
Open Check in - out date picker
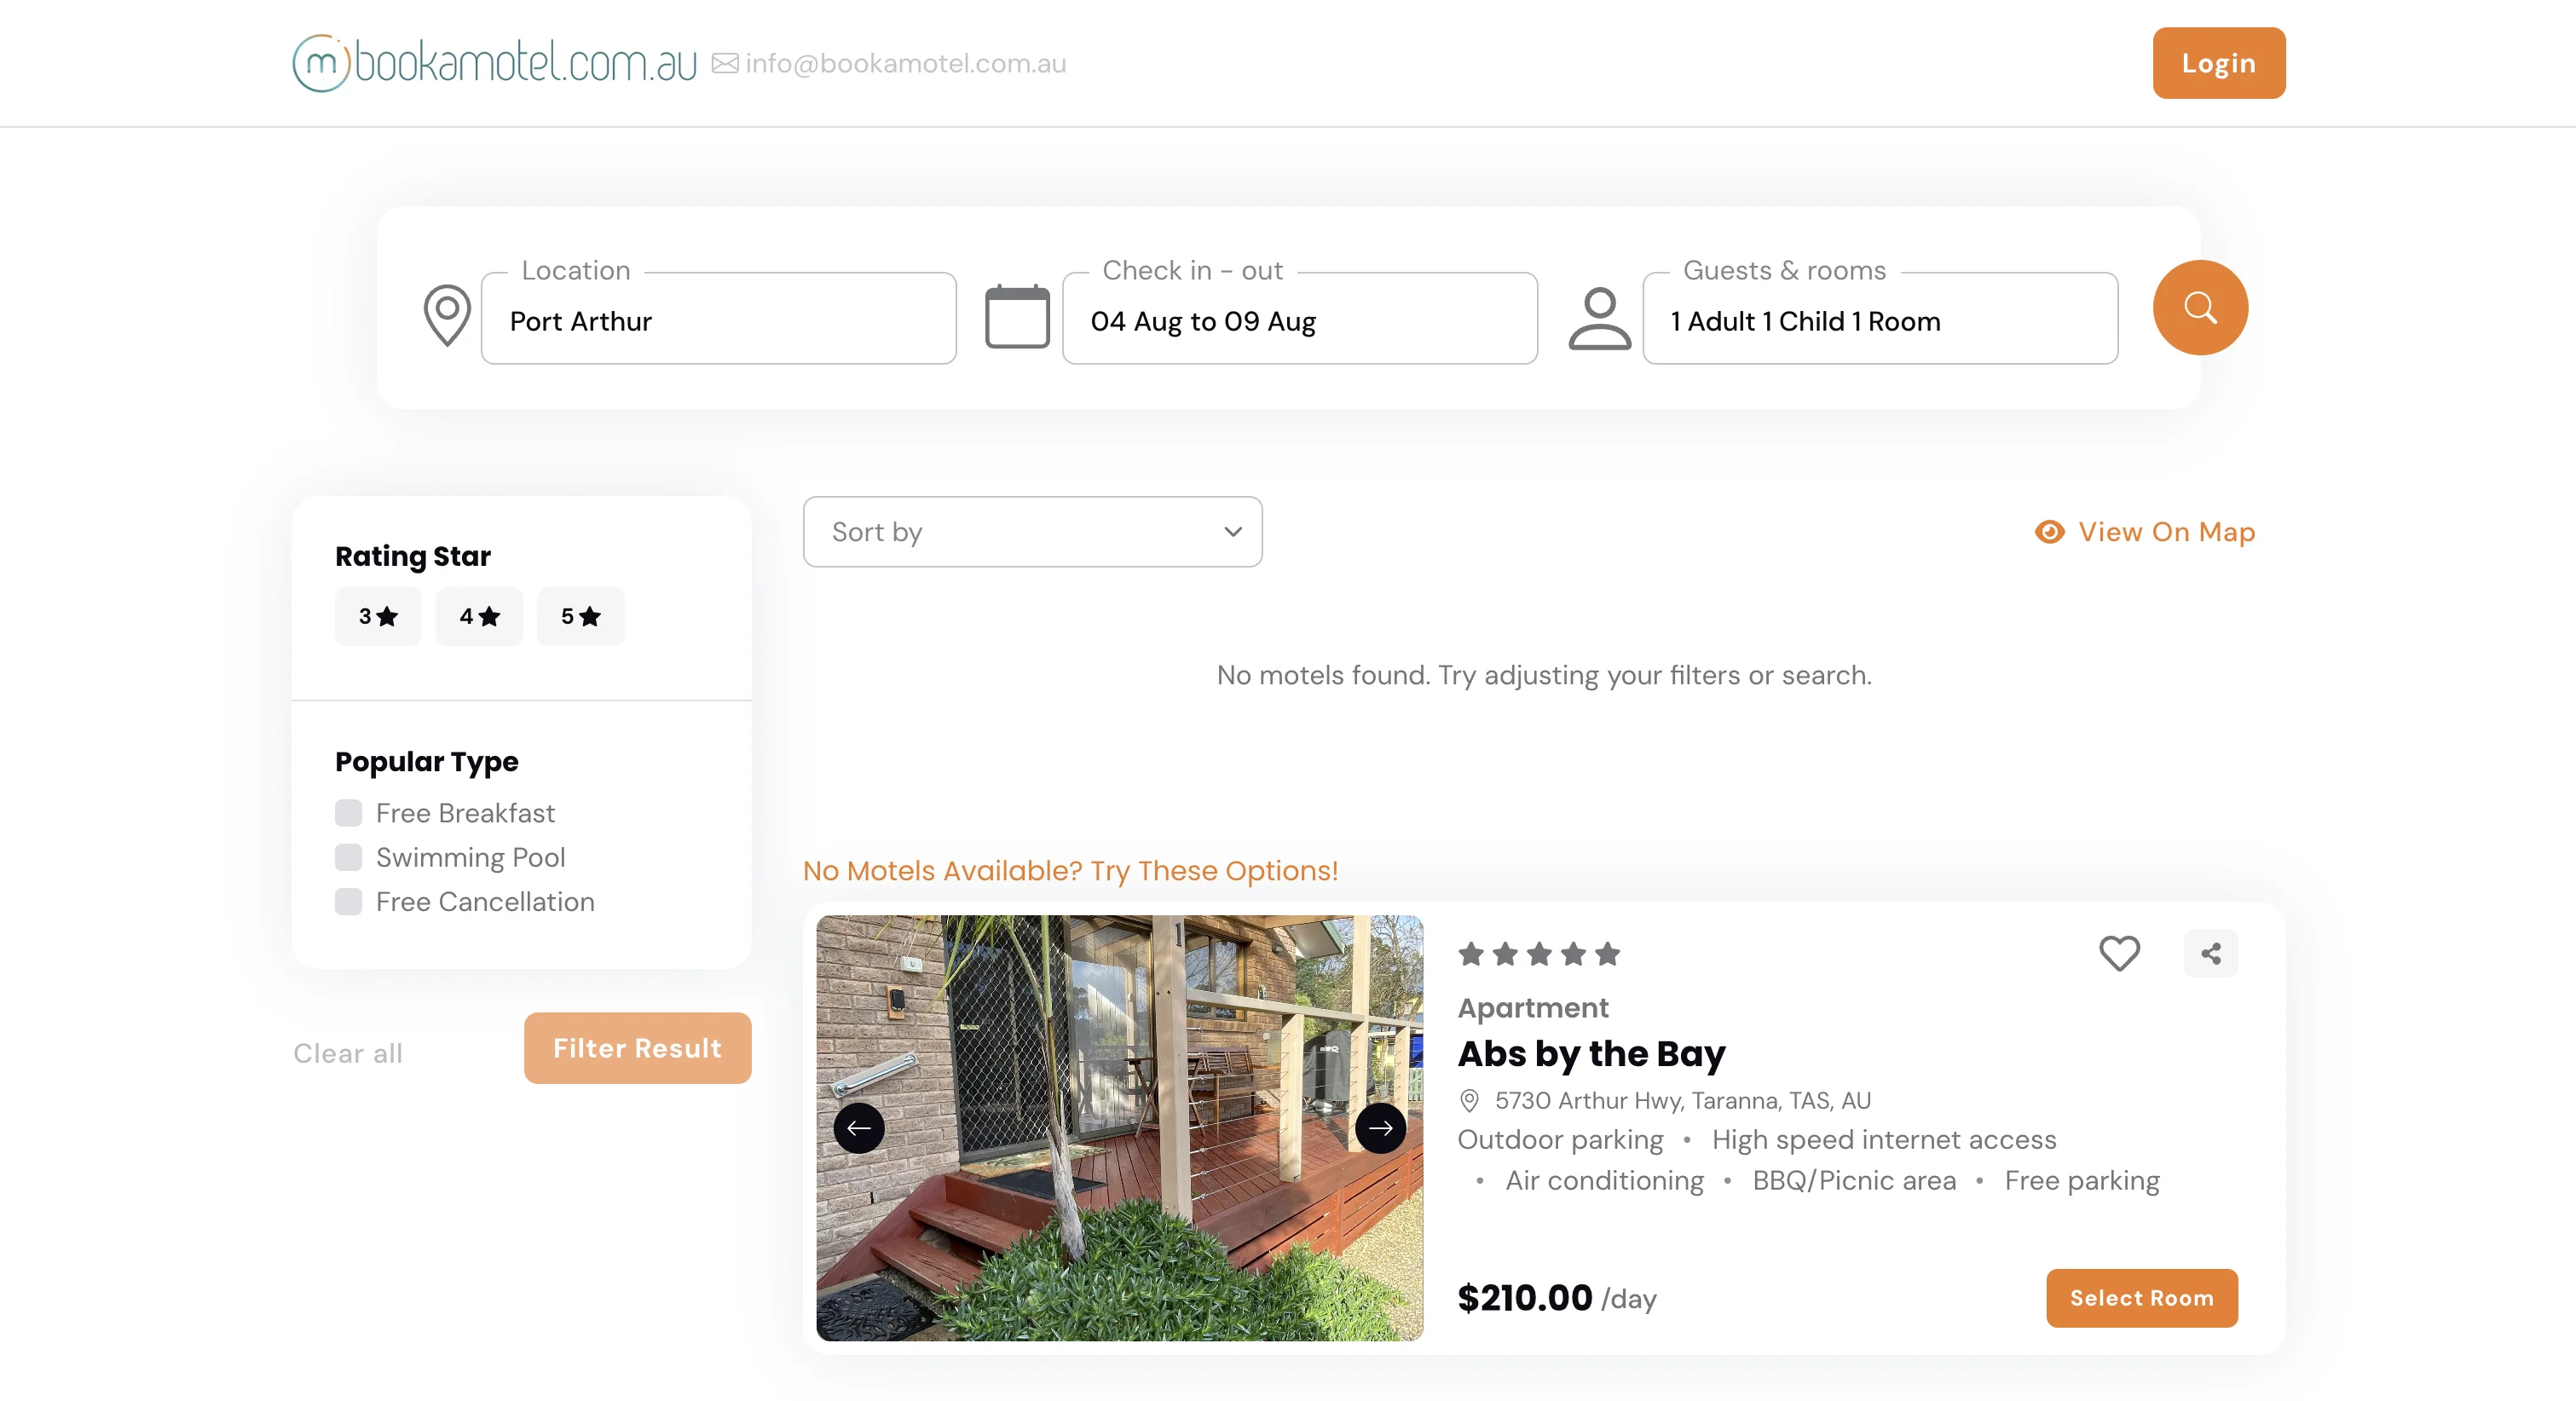[x=1298, y=320]
